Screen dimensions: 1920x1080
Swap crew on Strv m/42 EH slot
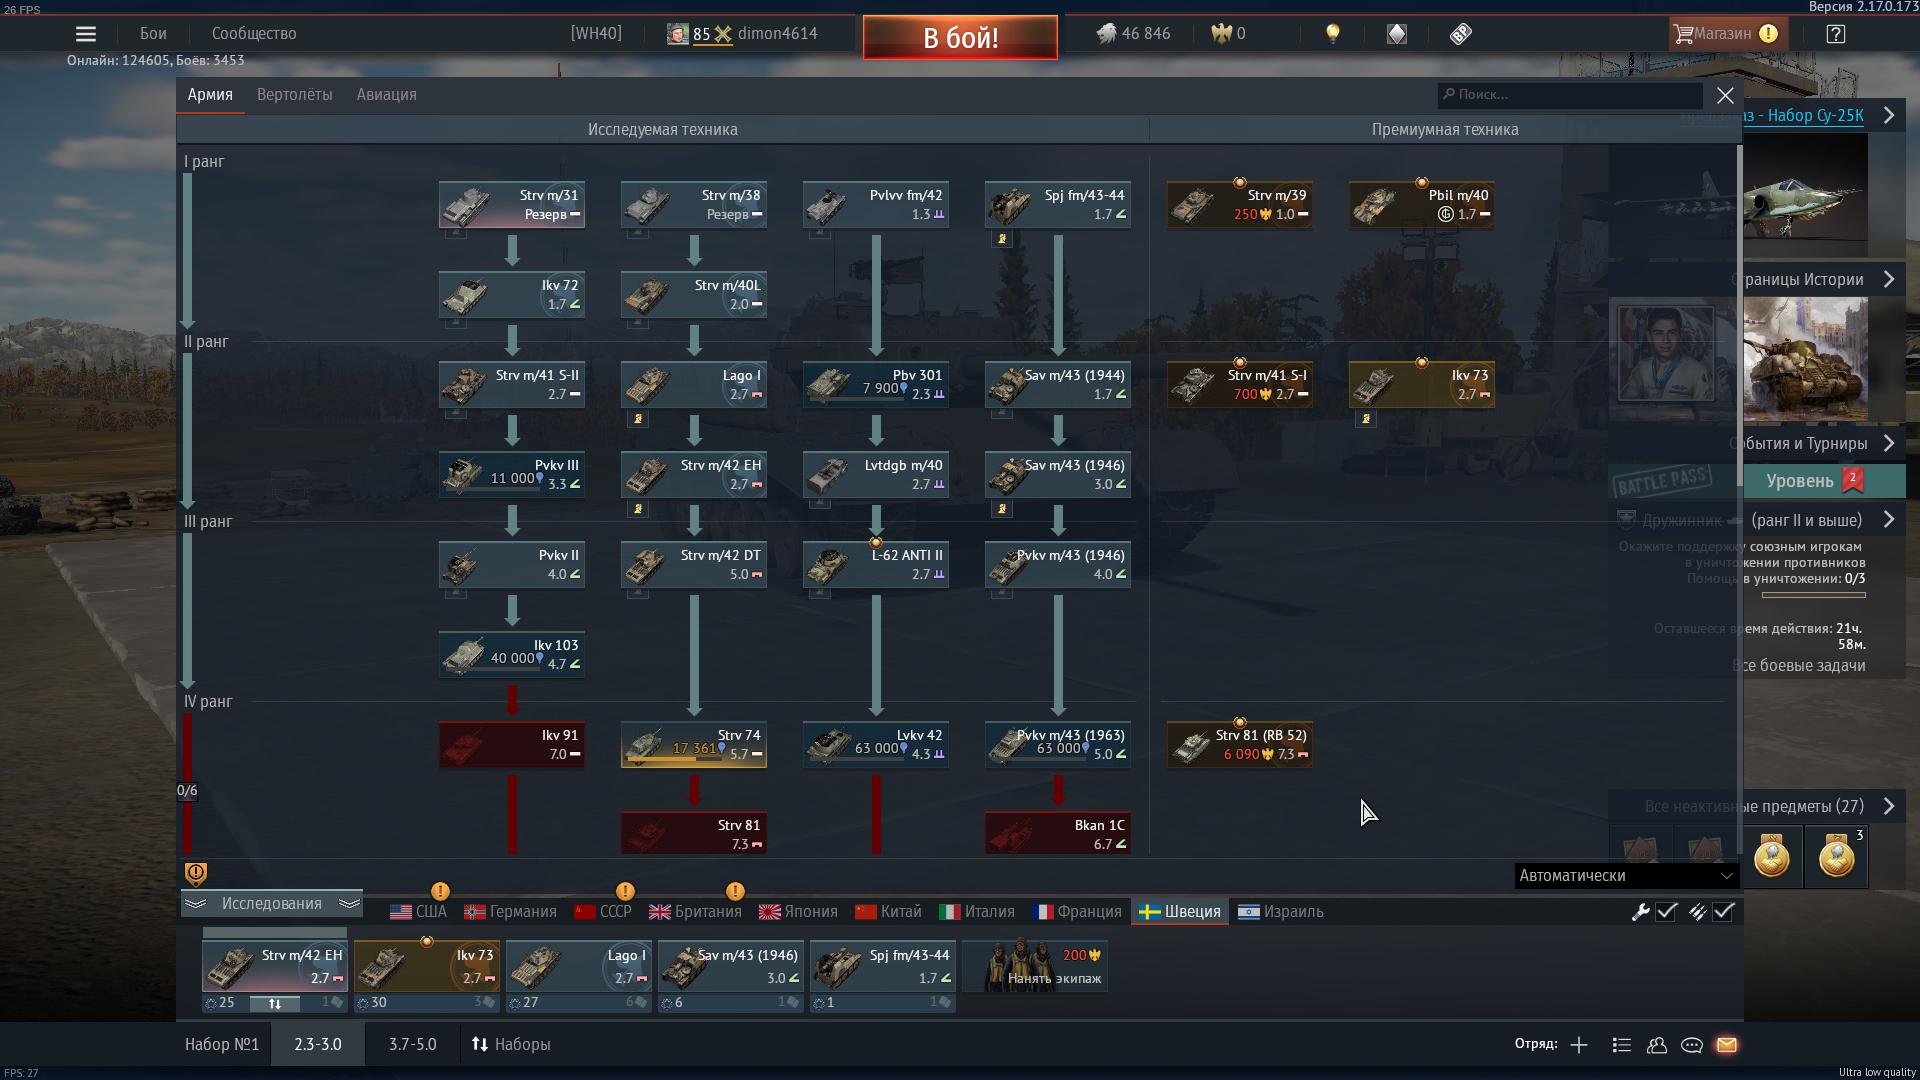[274, 1003]
